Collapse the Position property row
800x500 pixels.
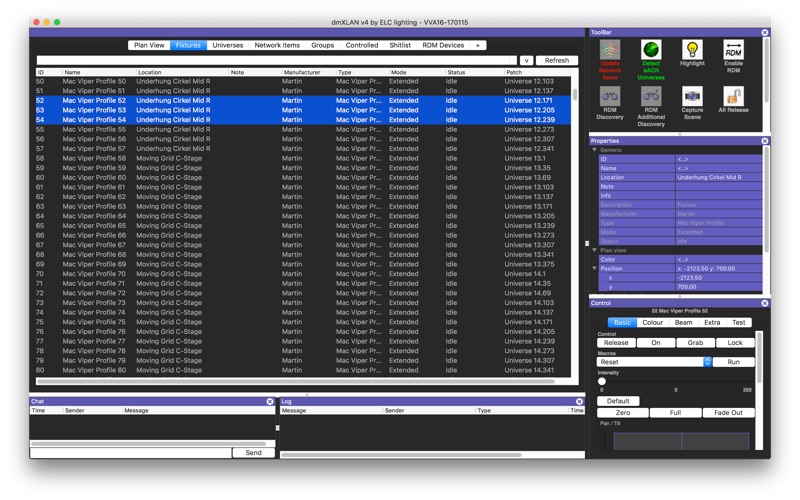[594, 268]
